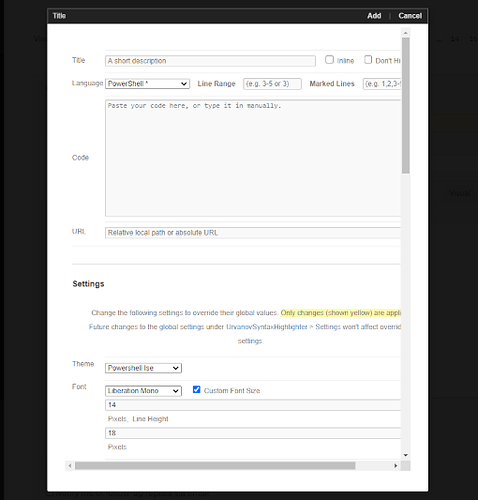Image resolution: width=478 pixels, height=500 pixels.
Task: Tick the Don't Highlight checkbox
Action: 368,60
